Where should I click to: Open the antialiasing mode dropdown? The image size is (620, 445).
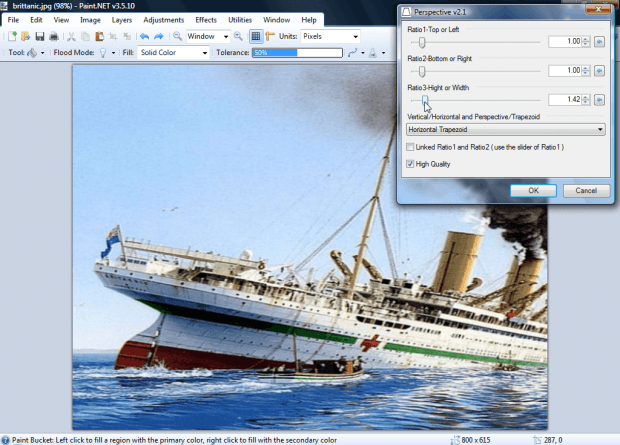click(356, 53)
